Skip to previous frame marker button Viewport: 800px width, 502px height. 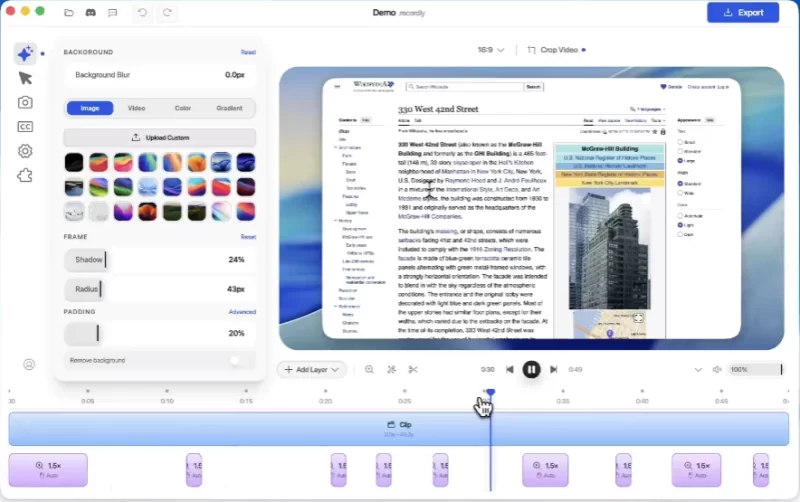[x=510, y=369]
